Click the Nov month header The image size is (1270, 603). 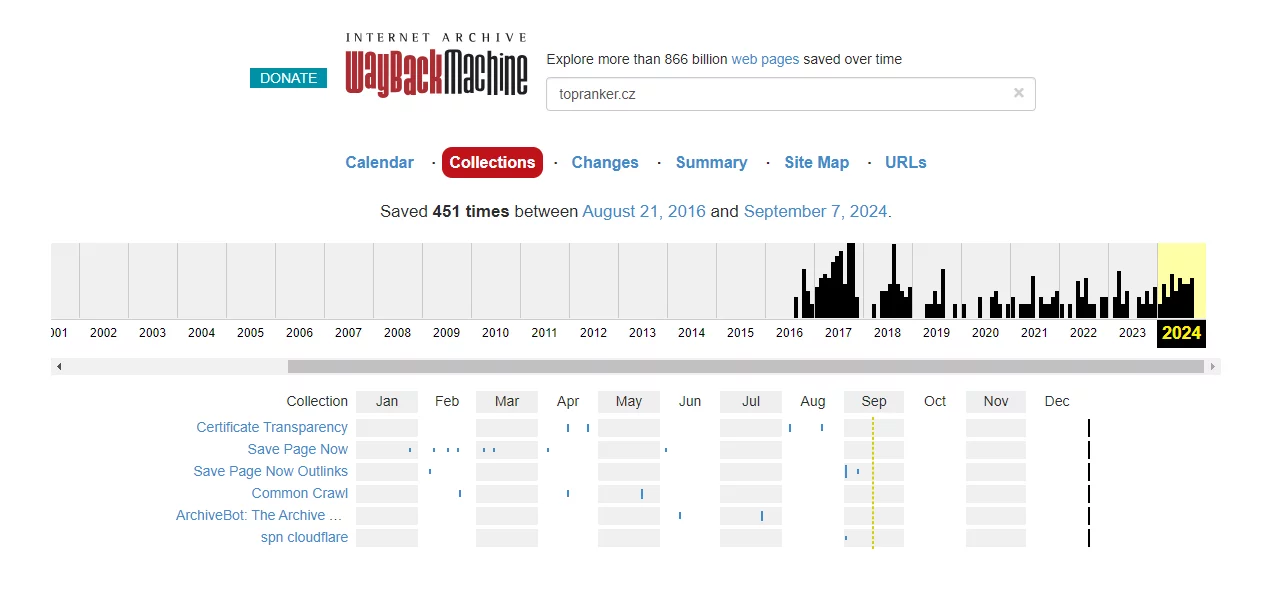996,401
